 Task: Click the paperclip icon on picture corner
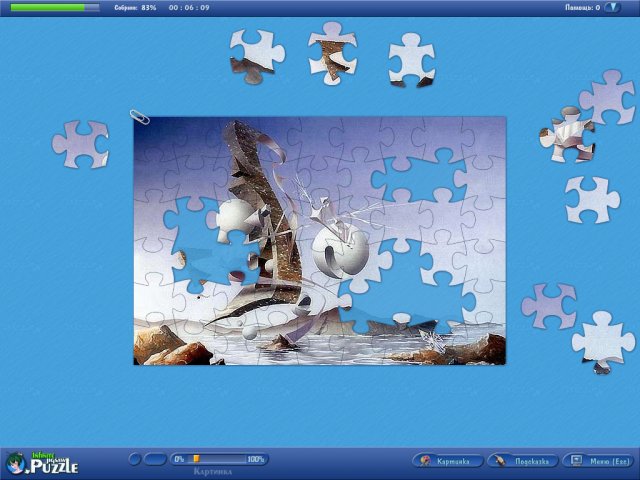tap(140, 117)
